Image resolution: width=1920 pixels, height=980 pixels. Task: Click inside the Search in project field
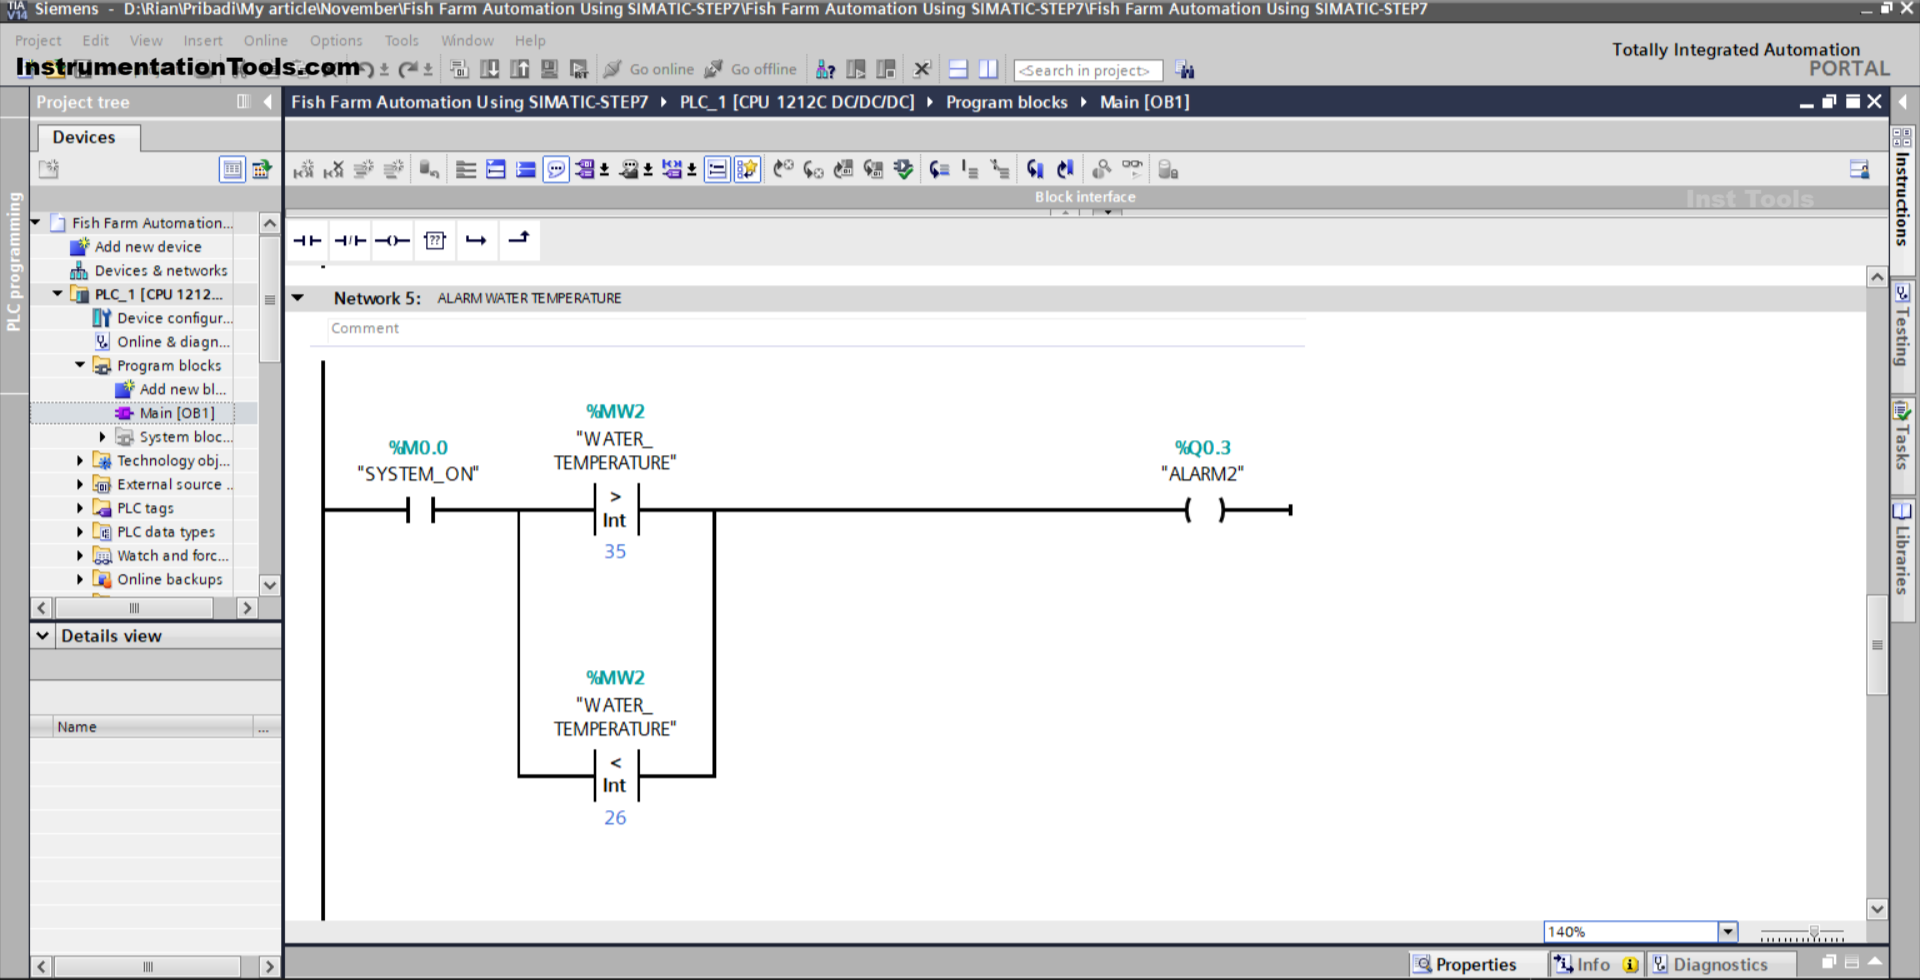point(1087,70)
